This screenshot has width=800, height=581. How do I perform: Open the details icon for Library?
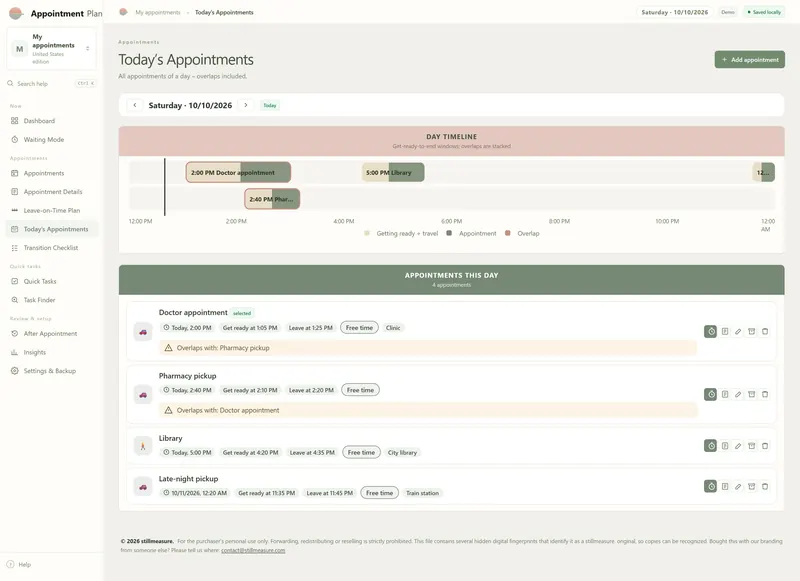coord(725,446)
